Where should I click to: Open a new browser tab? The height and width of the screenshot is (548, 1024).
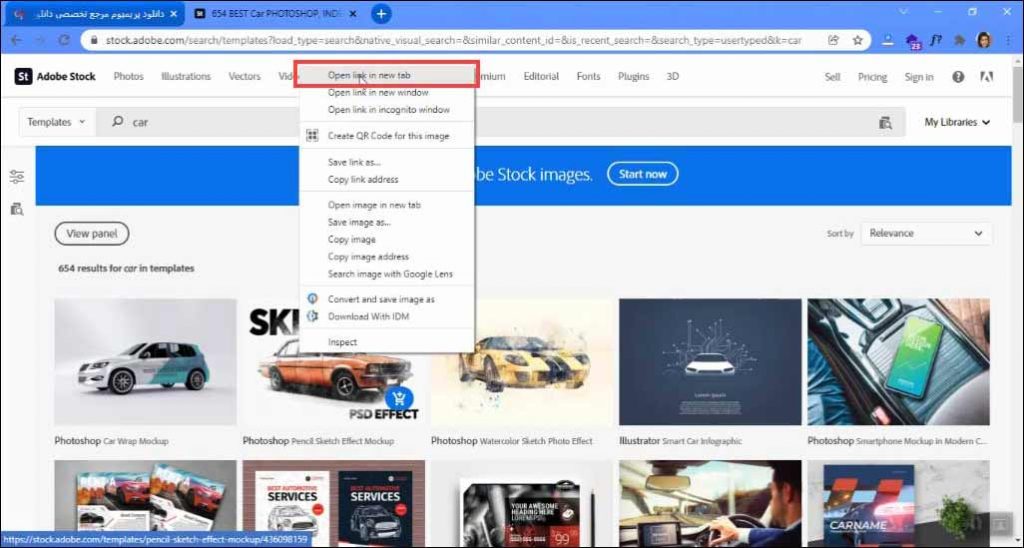coord(381,13)
